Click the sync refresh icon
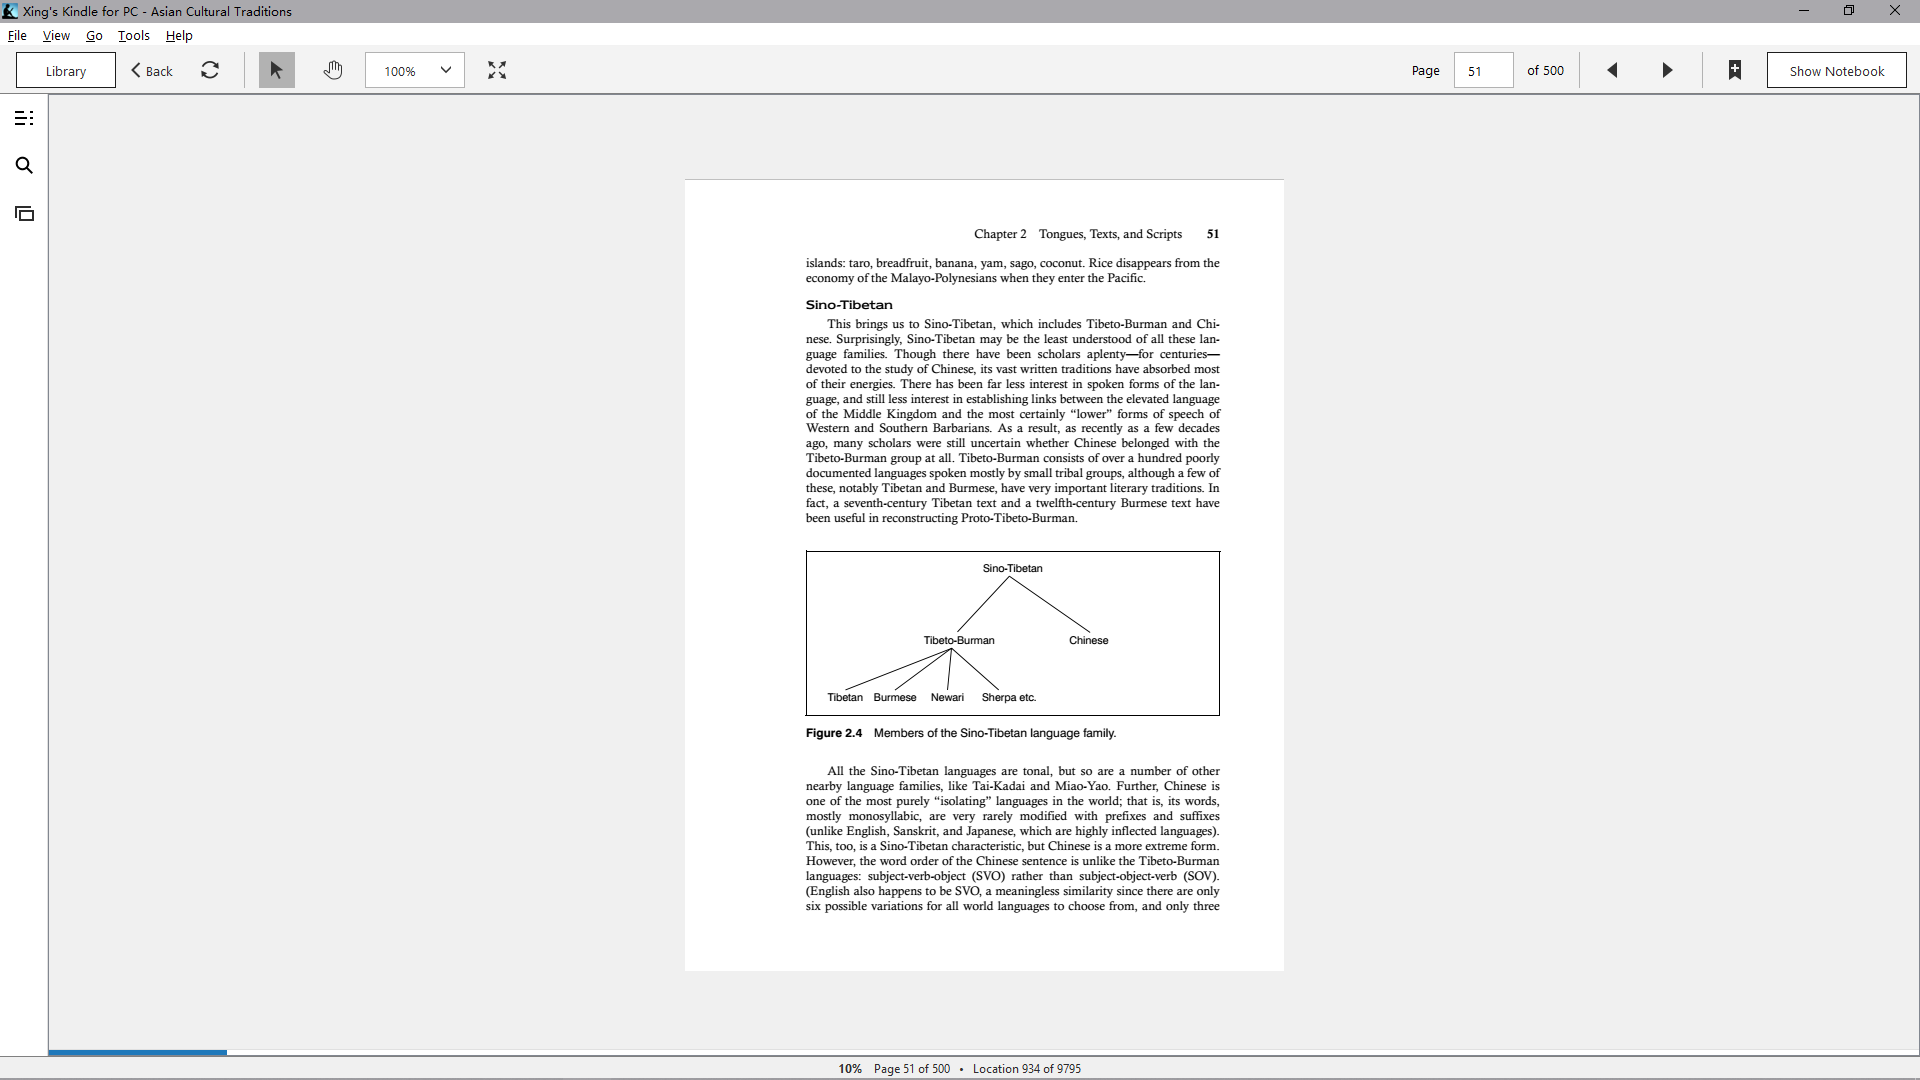This screenshot has width=1920, height=1080. point(210,70)
